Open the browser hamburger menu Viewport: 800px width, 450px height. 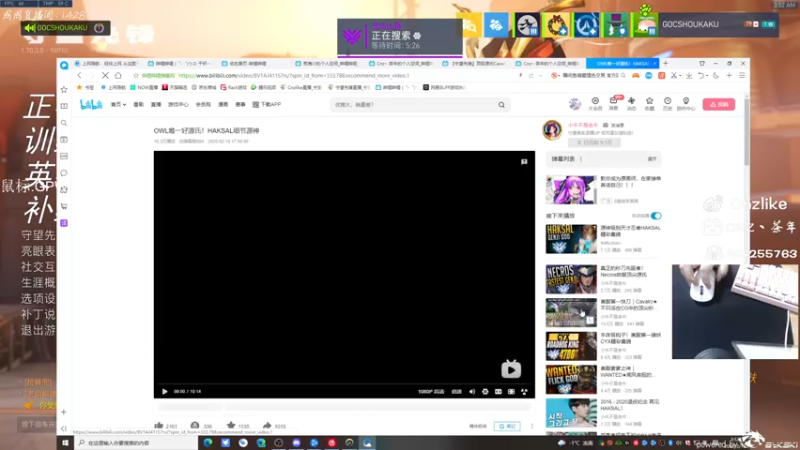(x=742, y=75)
